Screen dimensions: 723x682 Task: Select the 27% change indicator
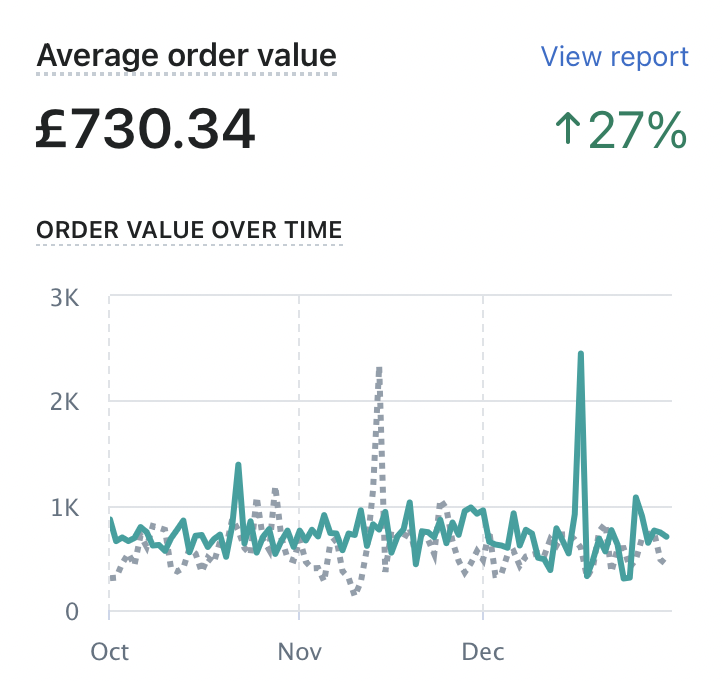(637, 130)
